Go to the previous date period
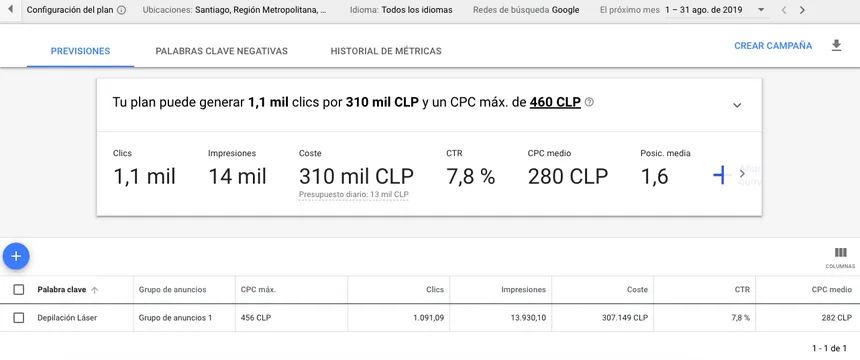This screenshot has width=860, height=360. point(784,10)
